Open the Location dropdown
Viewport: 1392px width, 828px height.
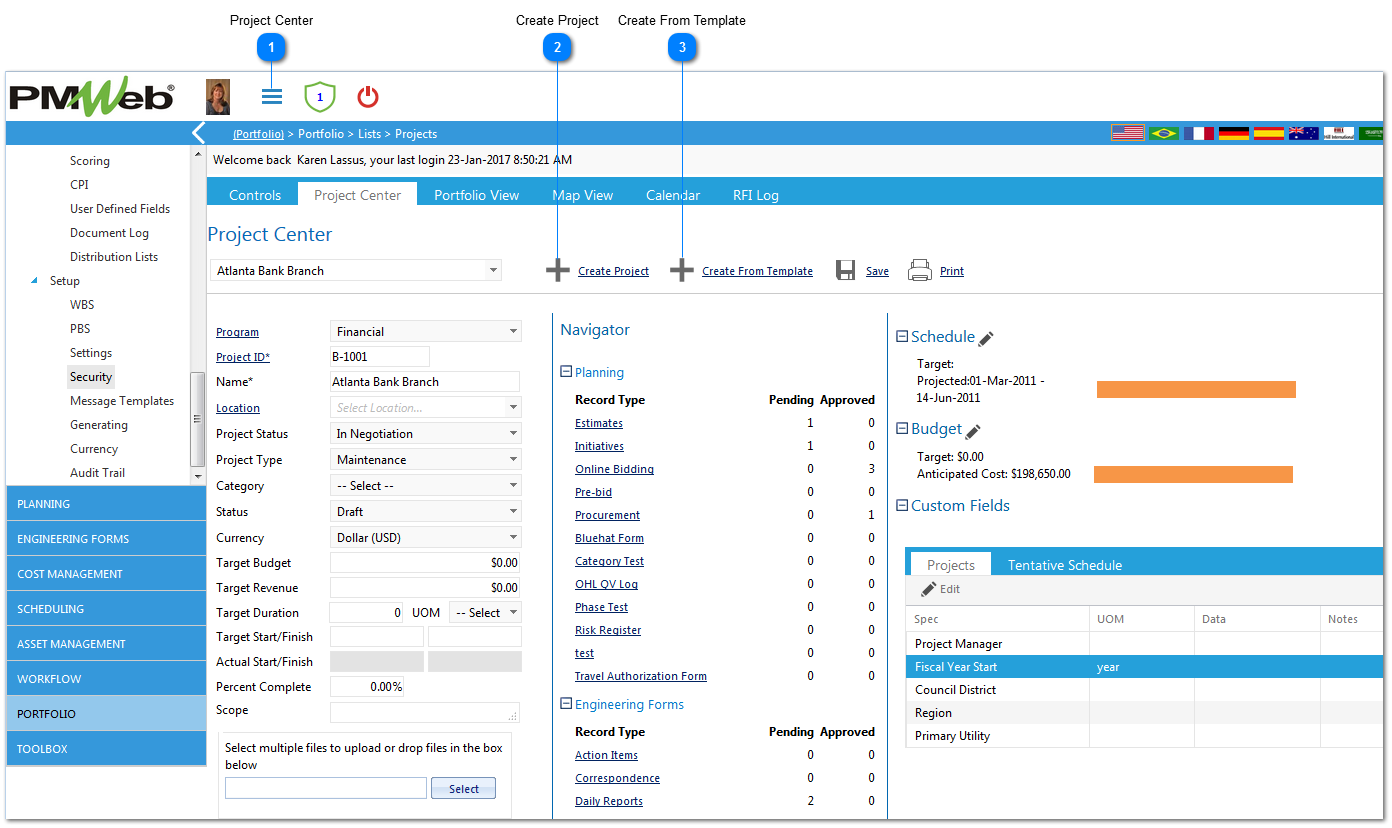(x=513, y=408)
